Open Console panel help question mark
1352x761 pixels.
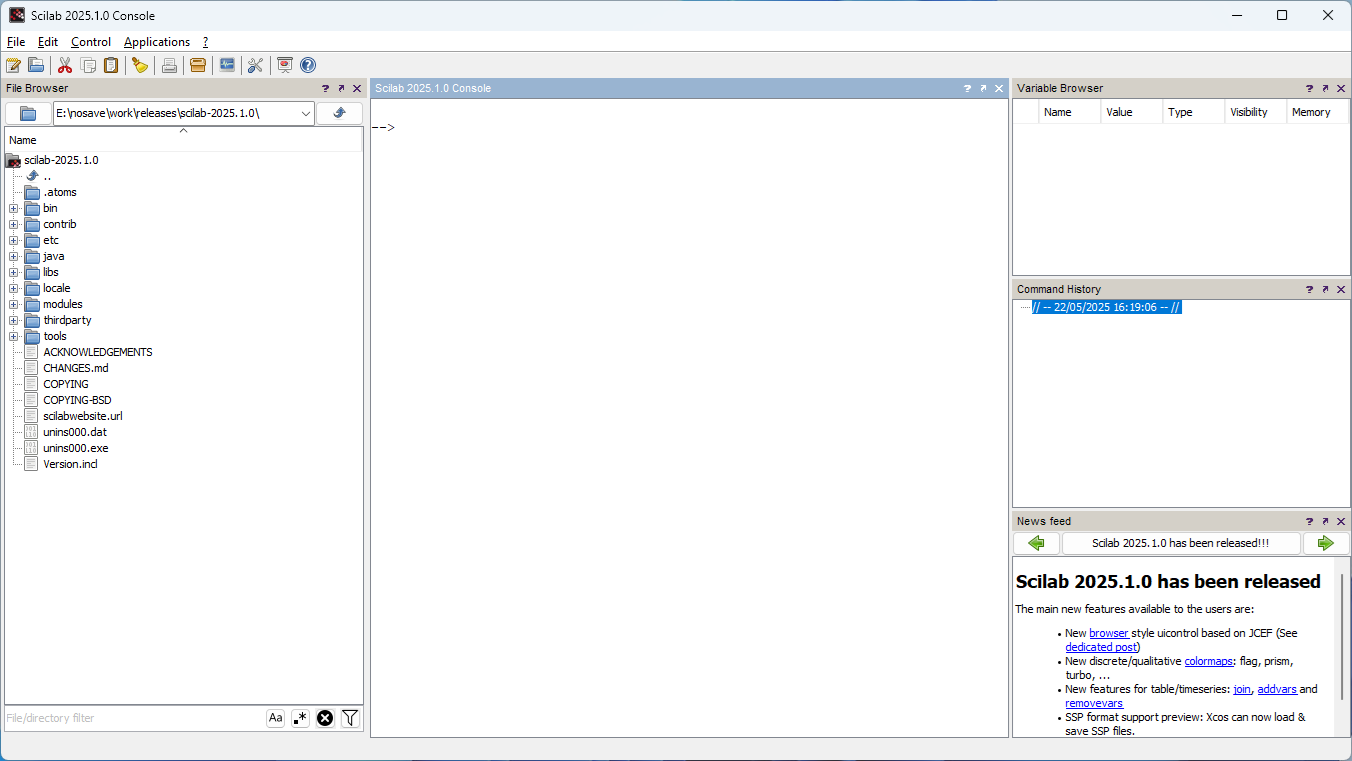click(x=967, y=88)
